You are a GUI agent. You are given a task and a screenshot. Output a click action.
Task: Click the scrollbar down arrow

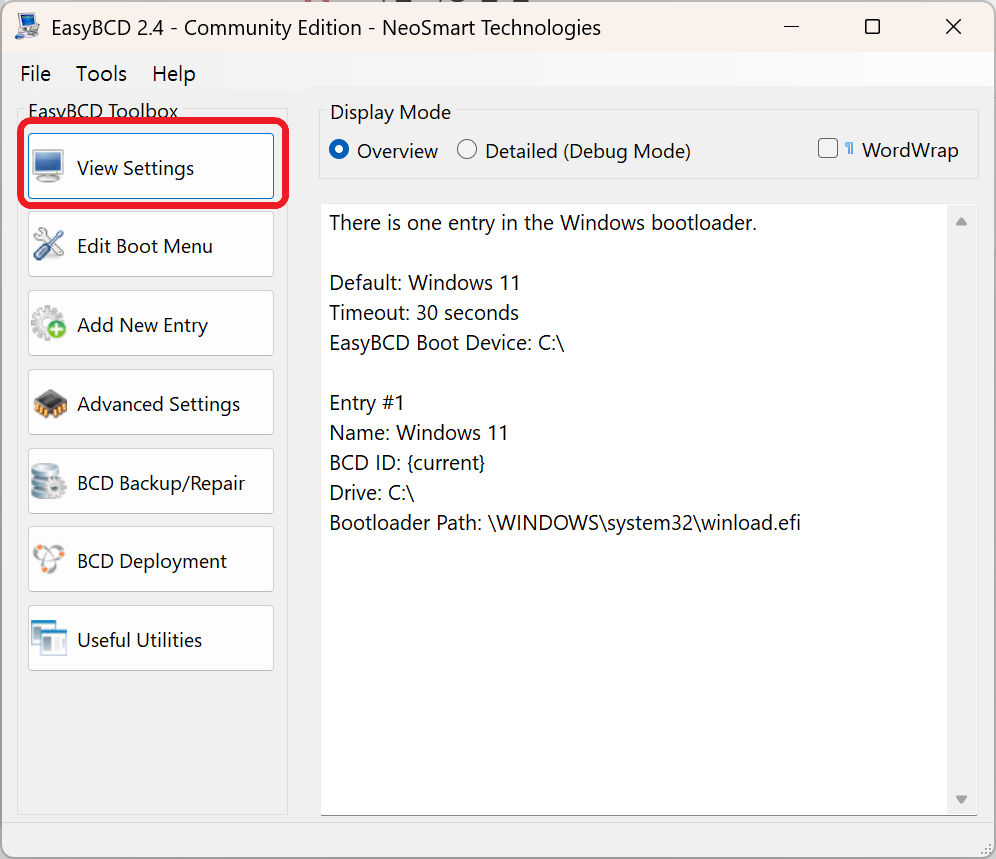(961, 799)
